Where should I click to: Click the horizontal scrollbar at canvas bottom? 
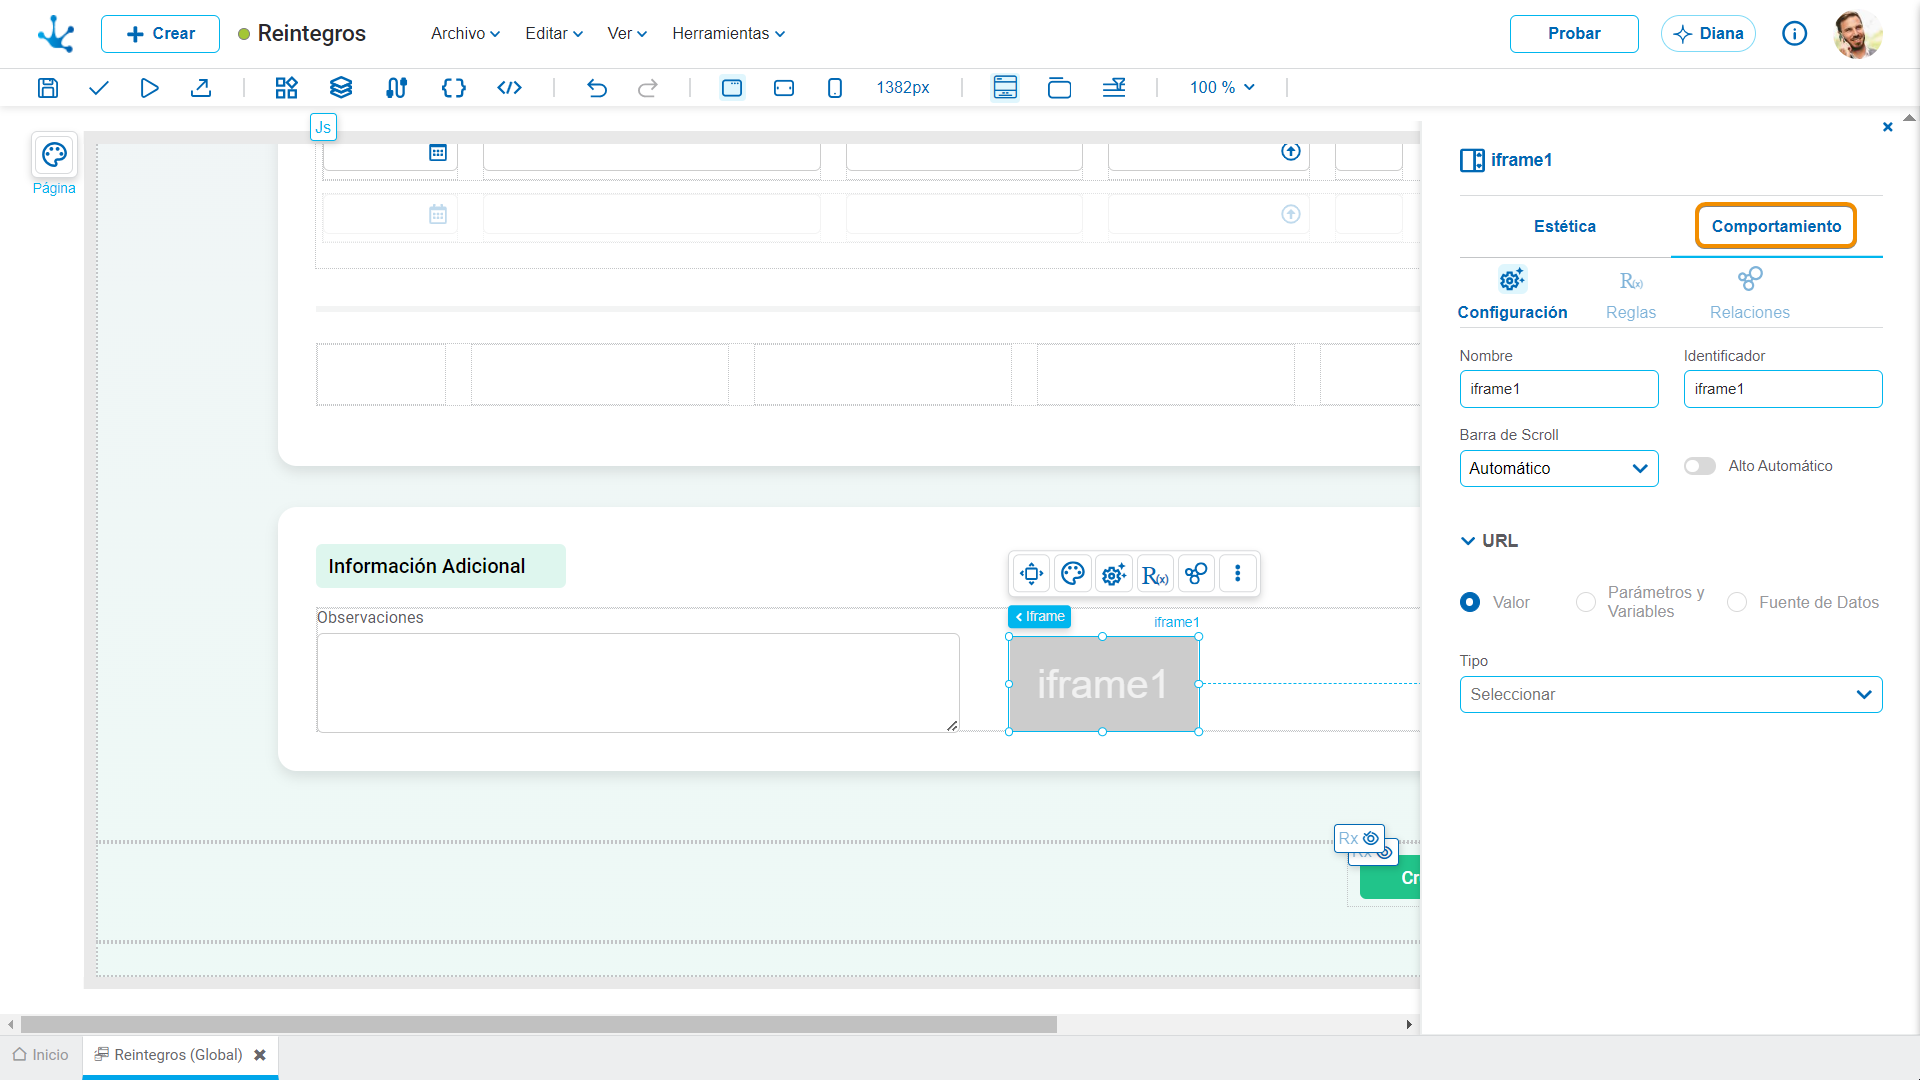539,1024
